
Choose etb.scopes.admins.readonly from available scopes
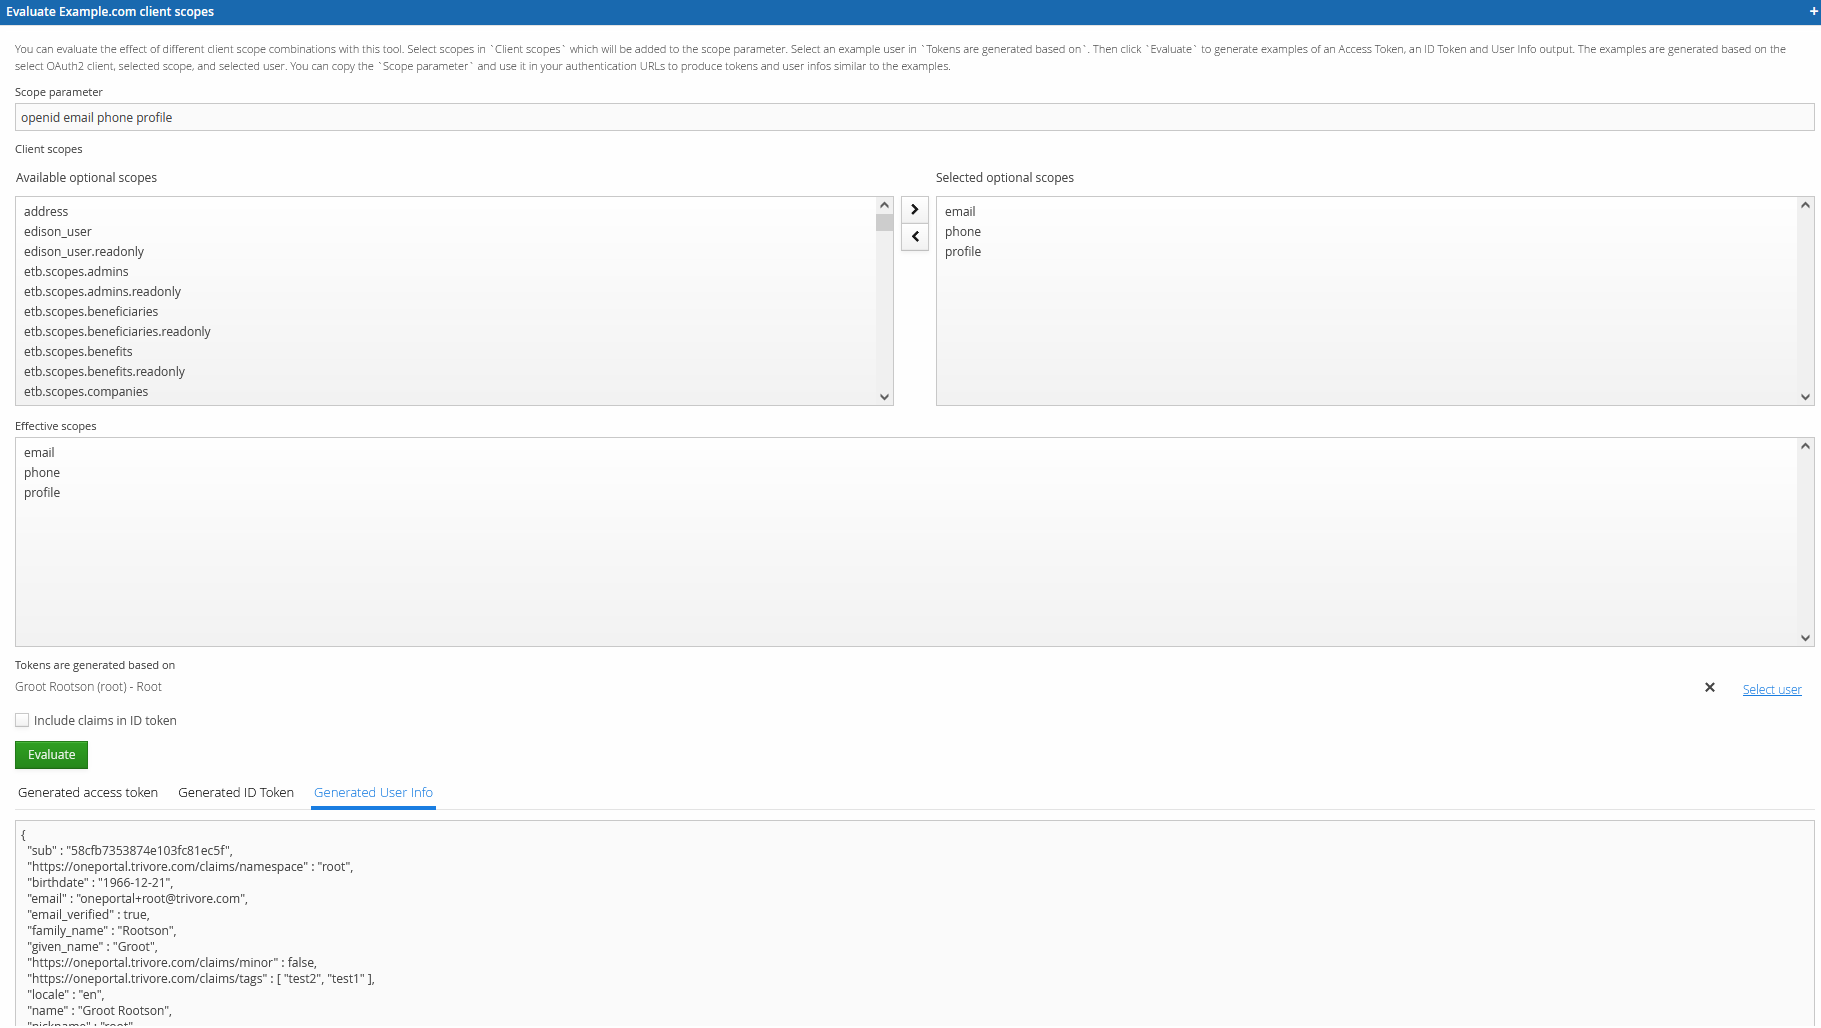click(102, 292)
